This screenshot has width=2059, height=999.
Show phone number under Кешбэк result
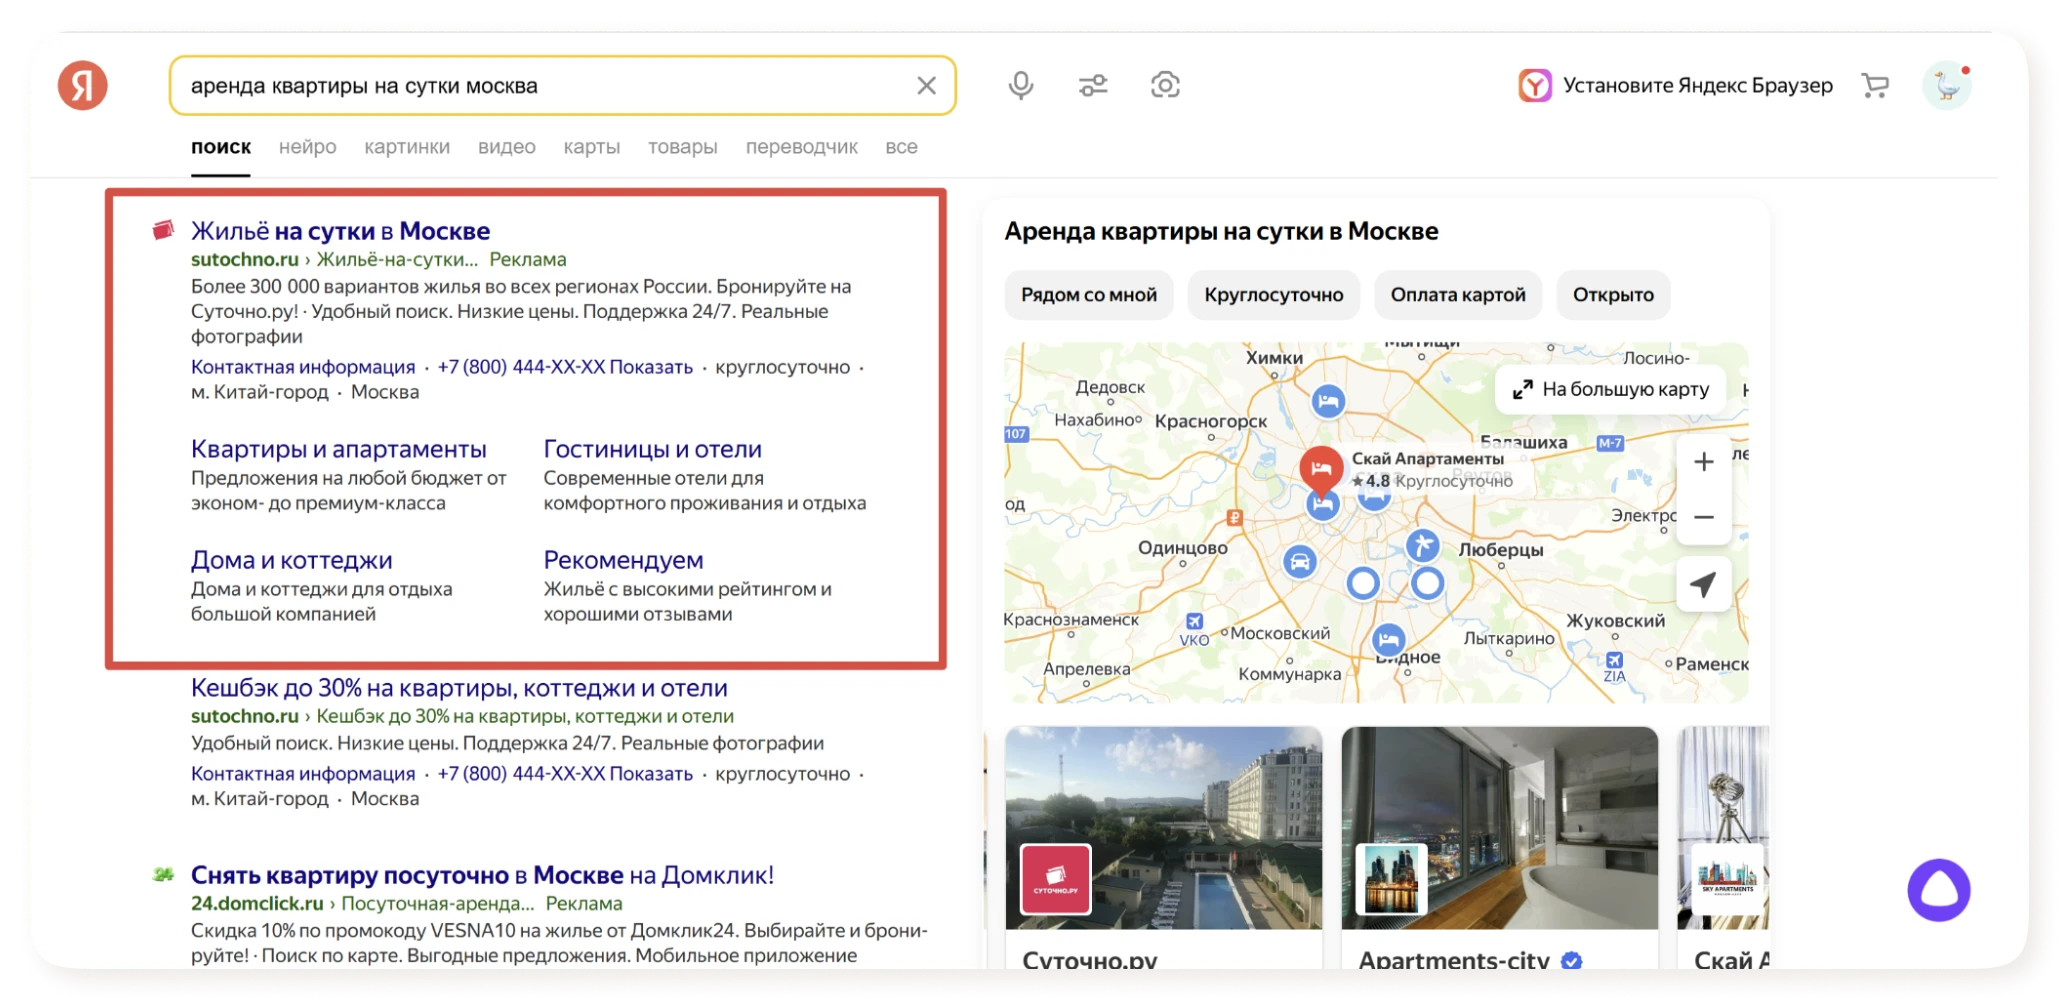point(565,774)
